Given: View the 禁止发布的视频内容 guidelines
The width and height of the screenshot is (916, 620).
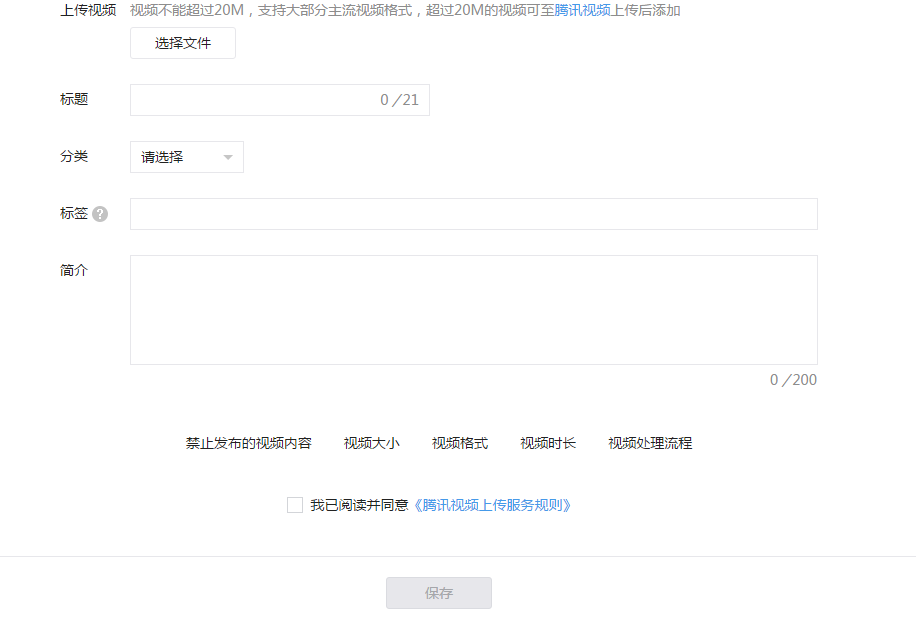Looking at the screenshot, I should coord(247,443).
